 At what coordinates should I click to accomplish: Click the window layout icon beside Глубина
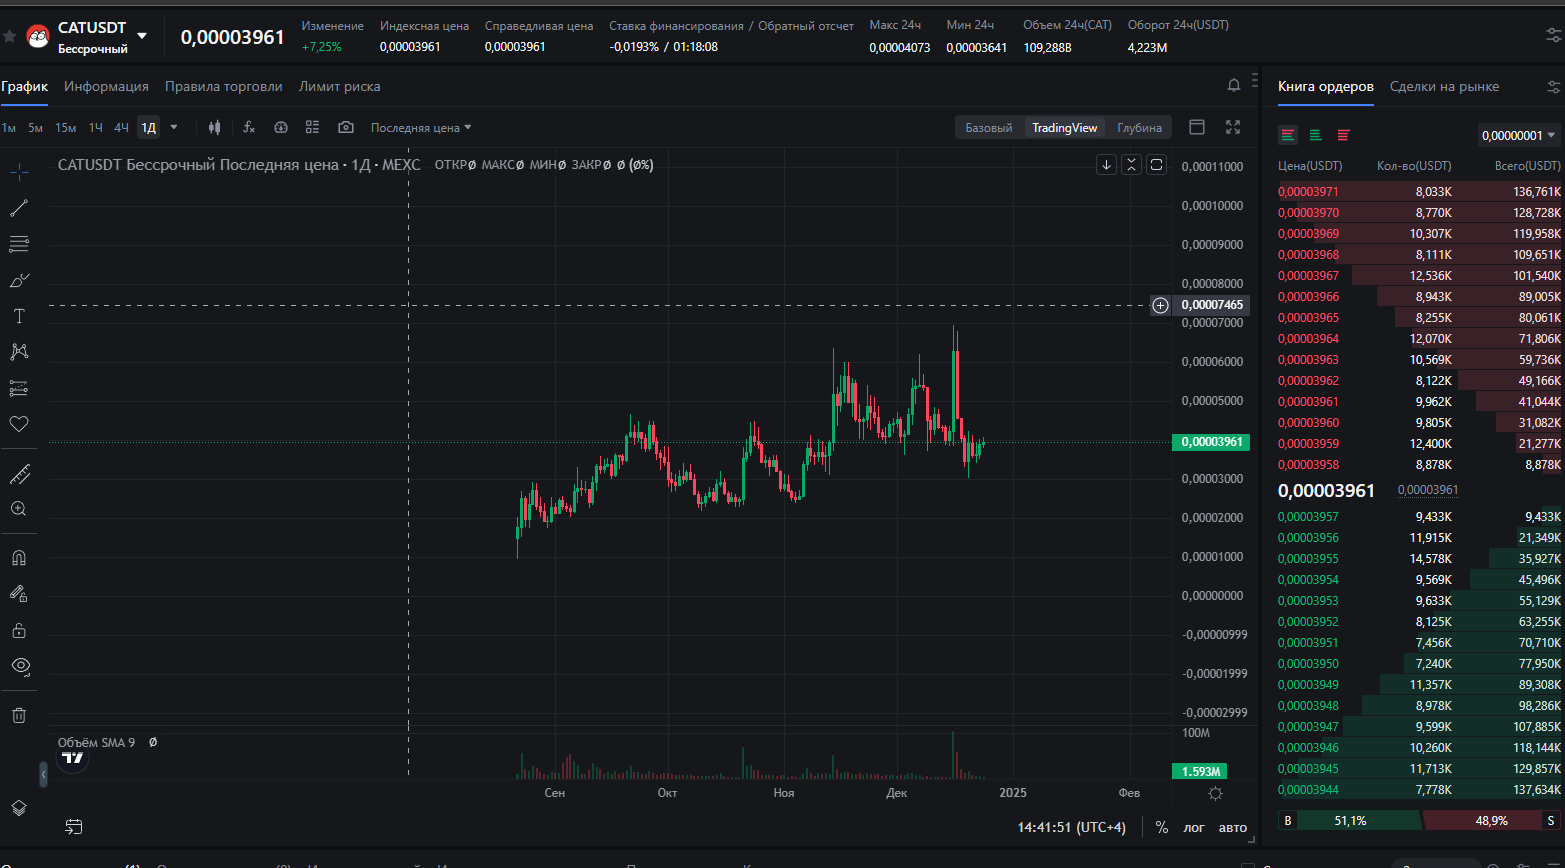(x=1197, y=127)
